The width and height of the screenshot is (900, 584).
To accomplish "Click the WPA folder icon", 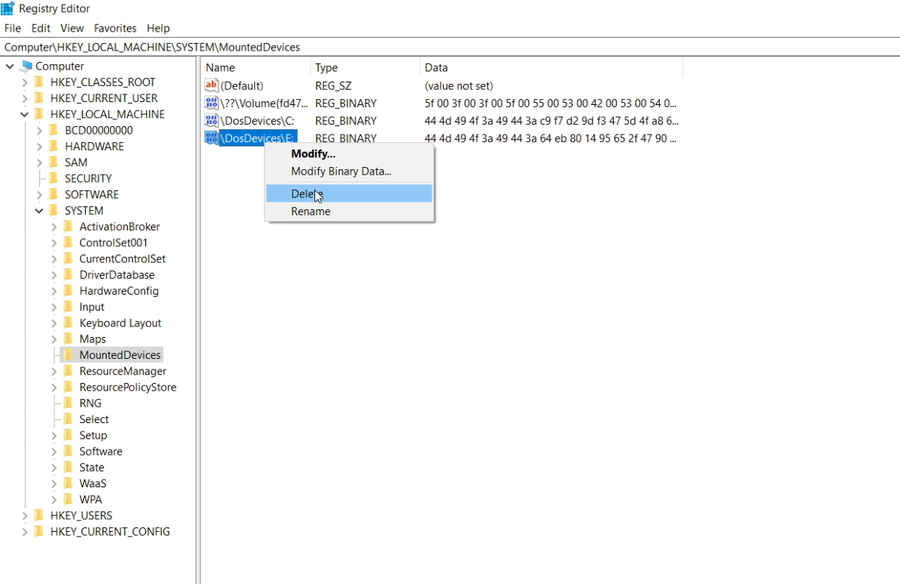I will click(x=68, y=500).
